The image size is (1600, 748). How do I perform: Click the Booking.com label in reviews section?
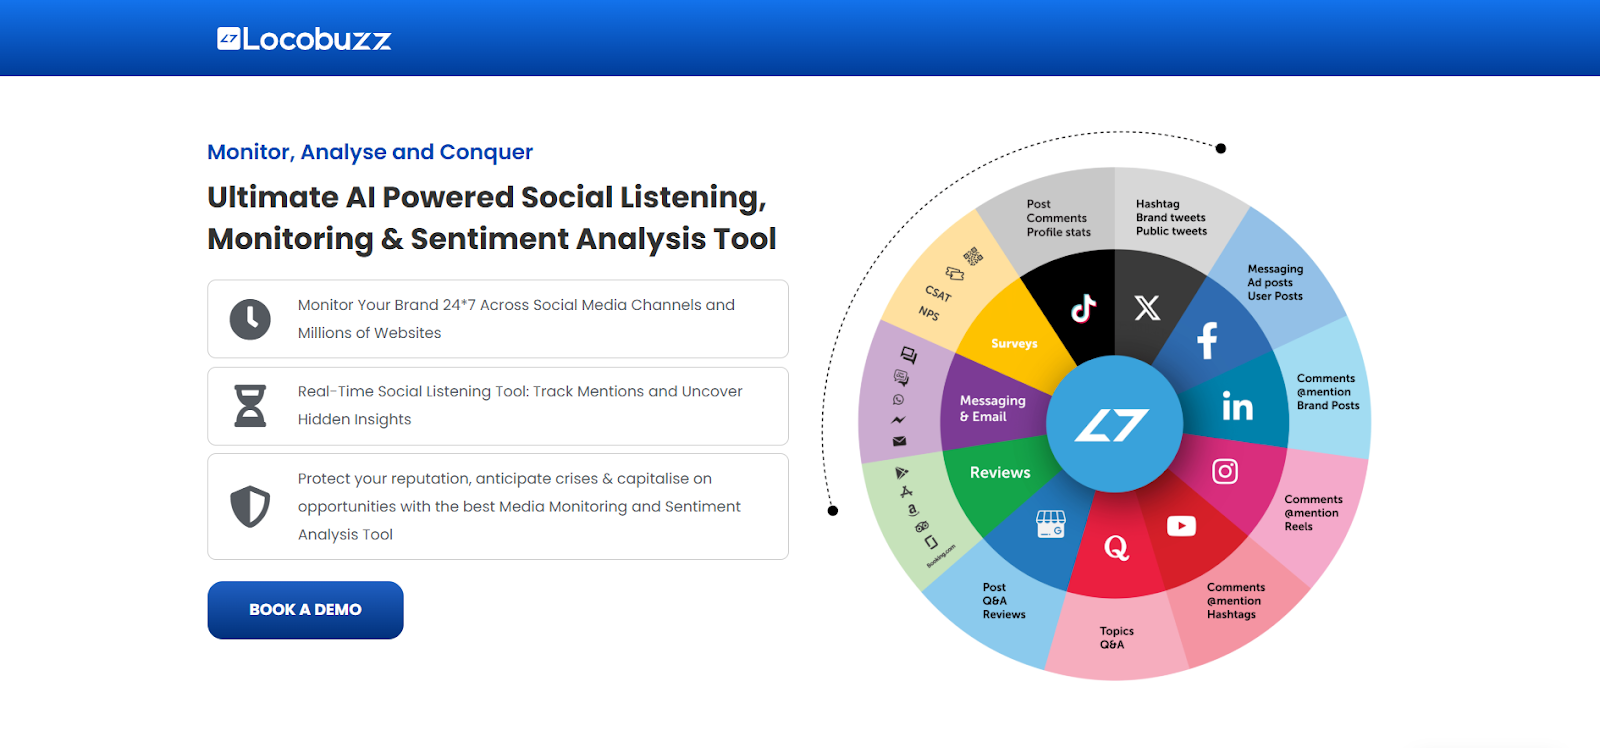[941, 556]
